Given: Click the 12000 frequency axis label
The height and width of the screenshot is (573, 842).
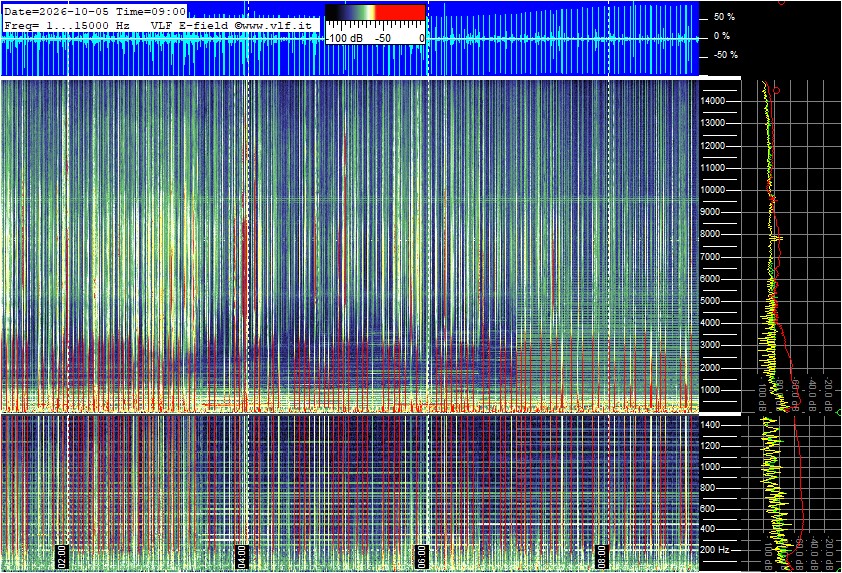Looking at the screenshot, I should point(713,146).
